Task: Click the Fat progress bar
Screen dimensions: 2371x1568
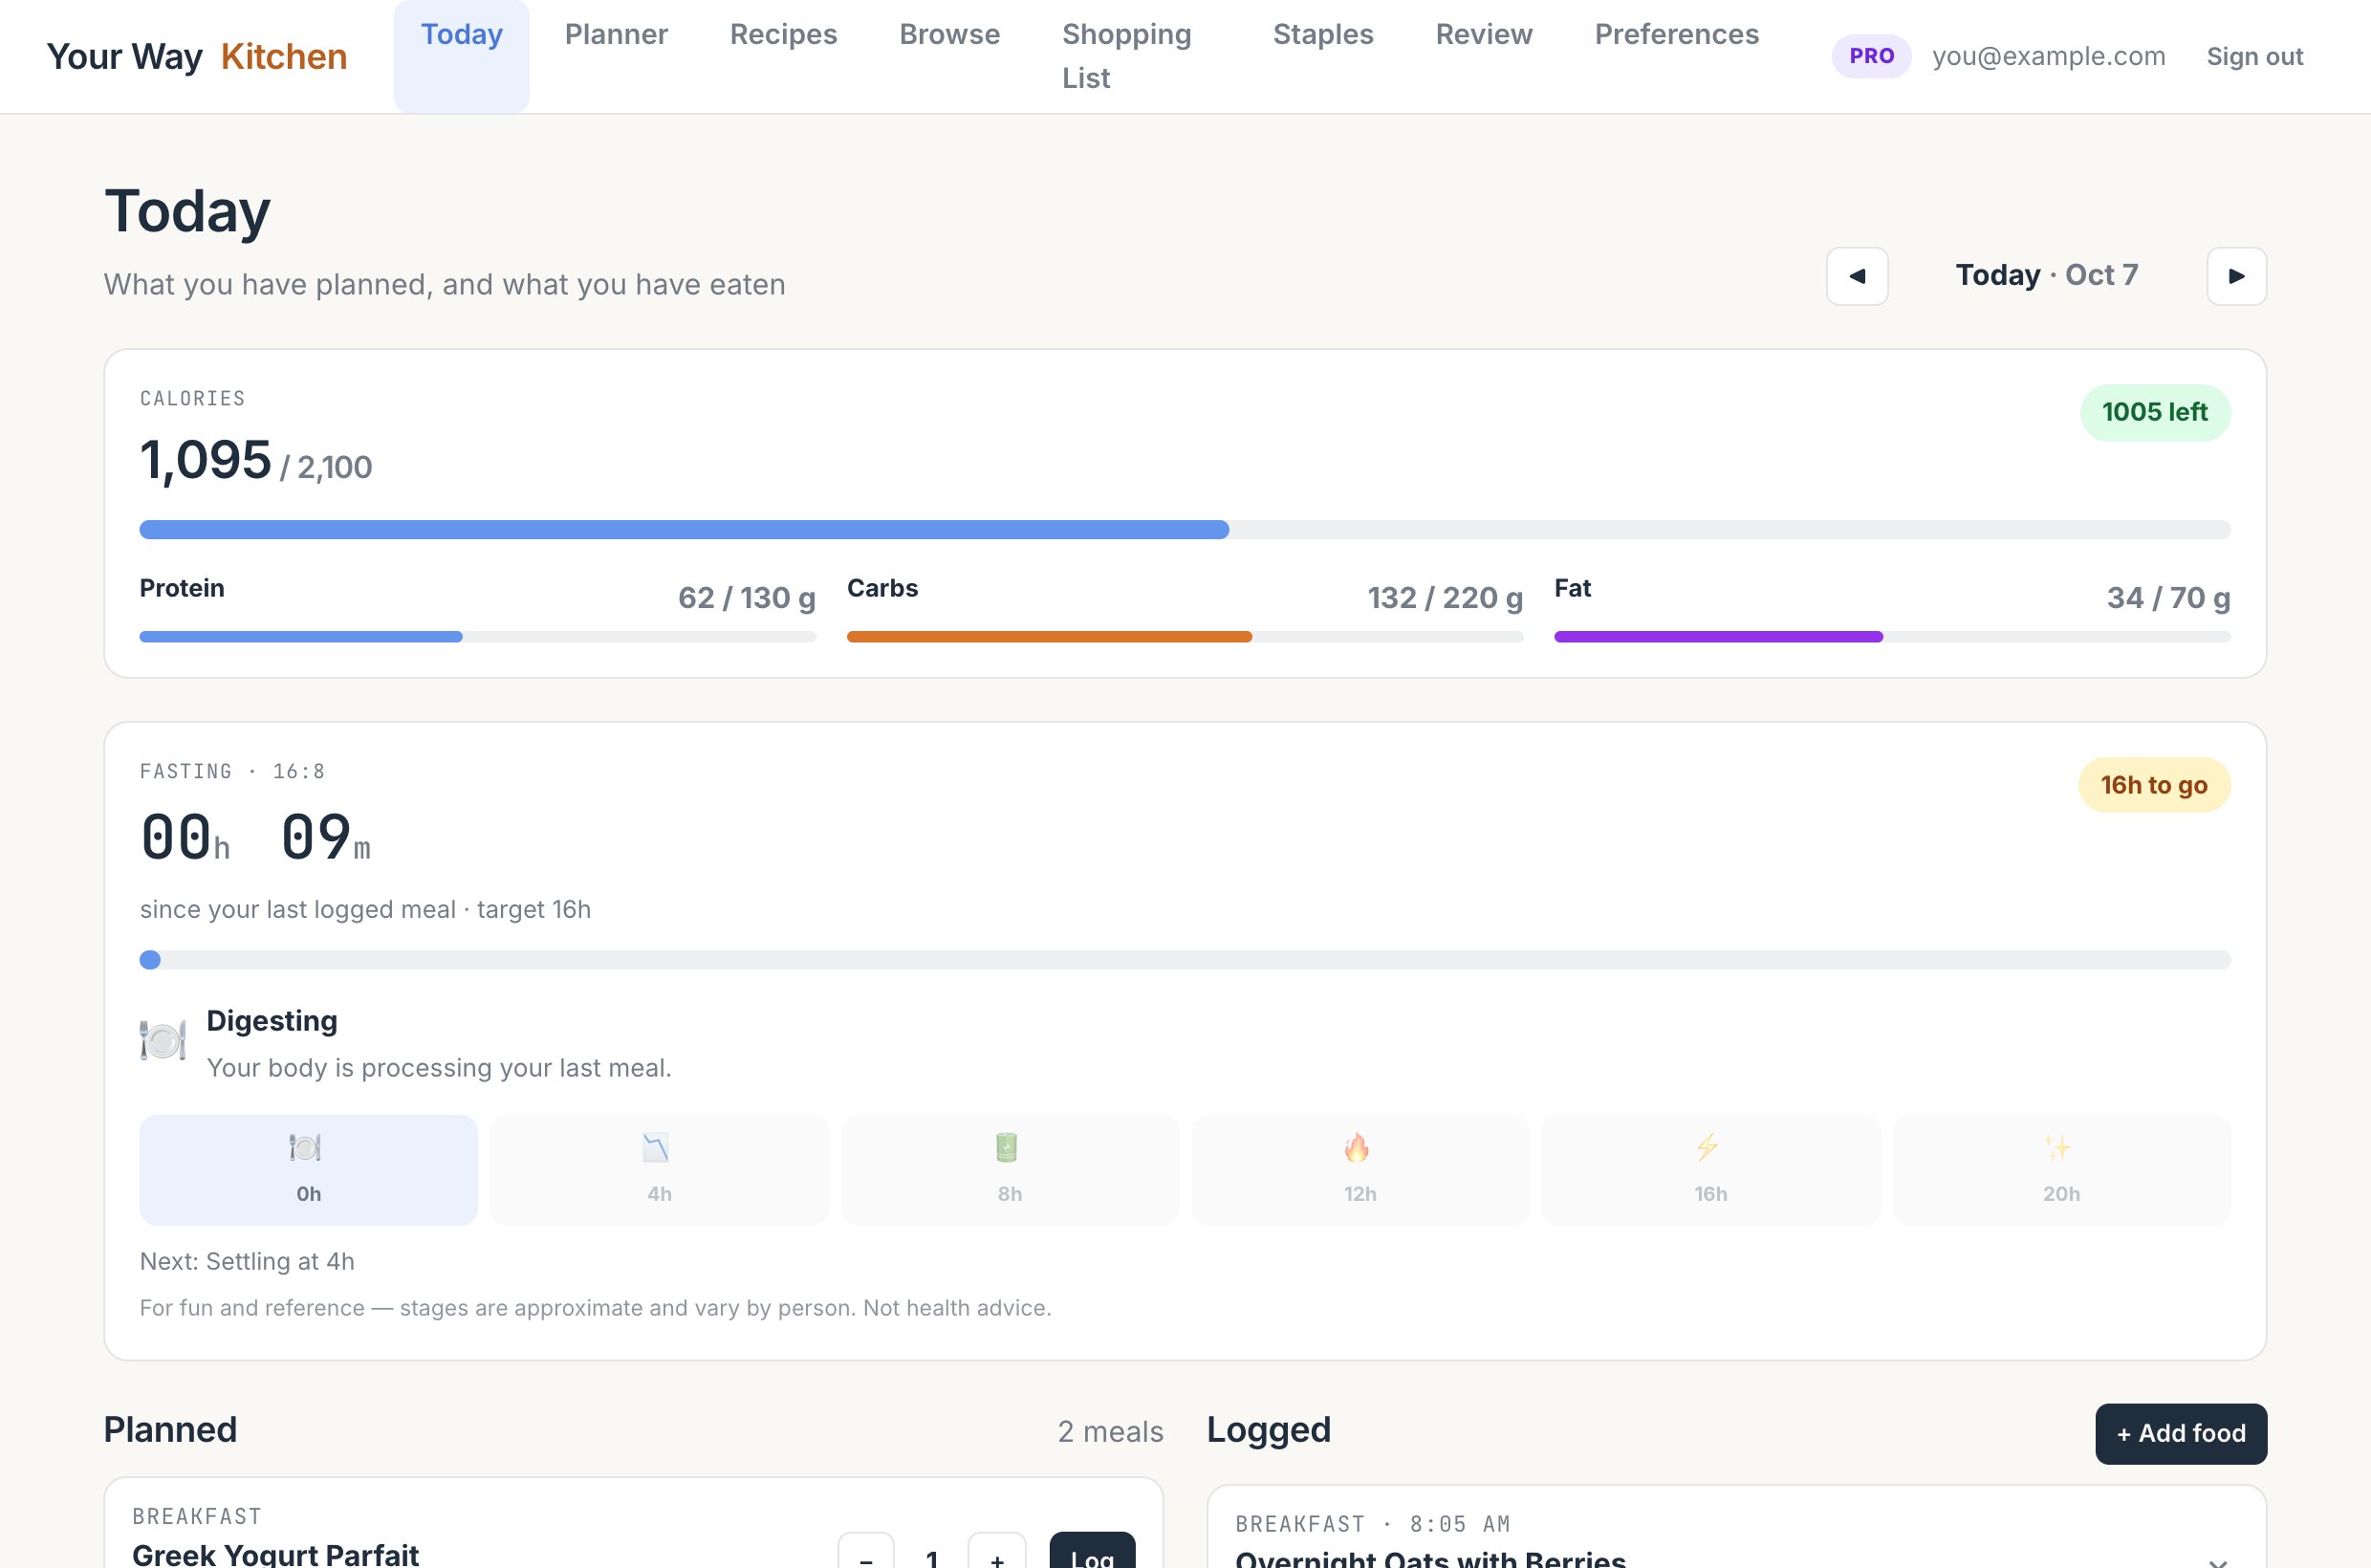Action: pos(1892,637)
